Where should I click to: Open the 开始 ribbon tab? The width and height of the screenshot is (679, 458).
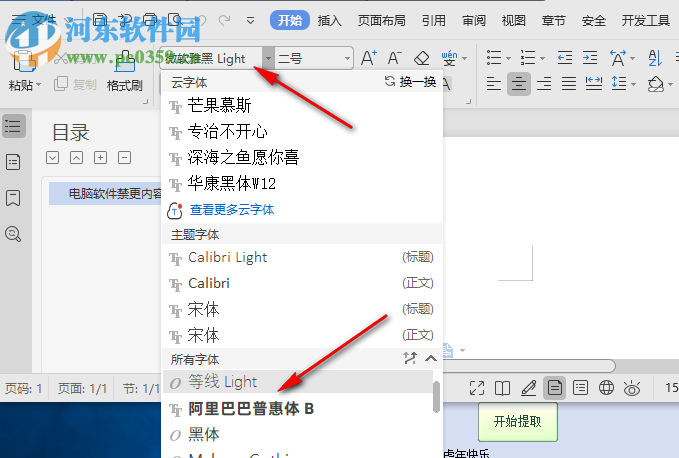tap(290, 20)
